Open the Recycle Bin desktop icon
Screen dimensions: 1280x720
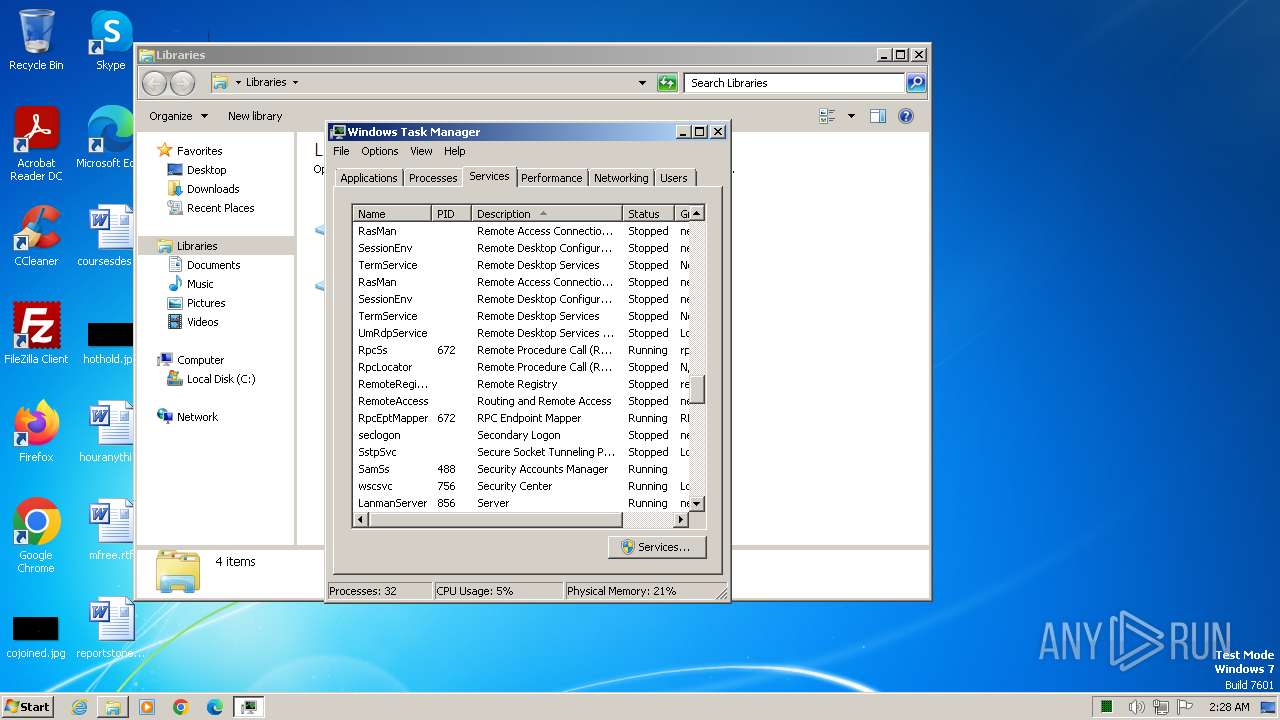36,40
